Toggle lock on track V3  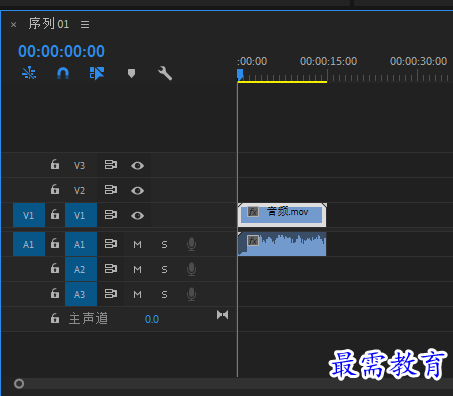[x=55, y=165]
